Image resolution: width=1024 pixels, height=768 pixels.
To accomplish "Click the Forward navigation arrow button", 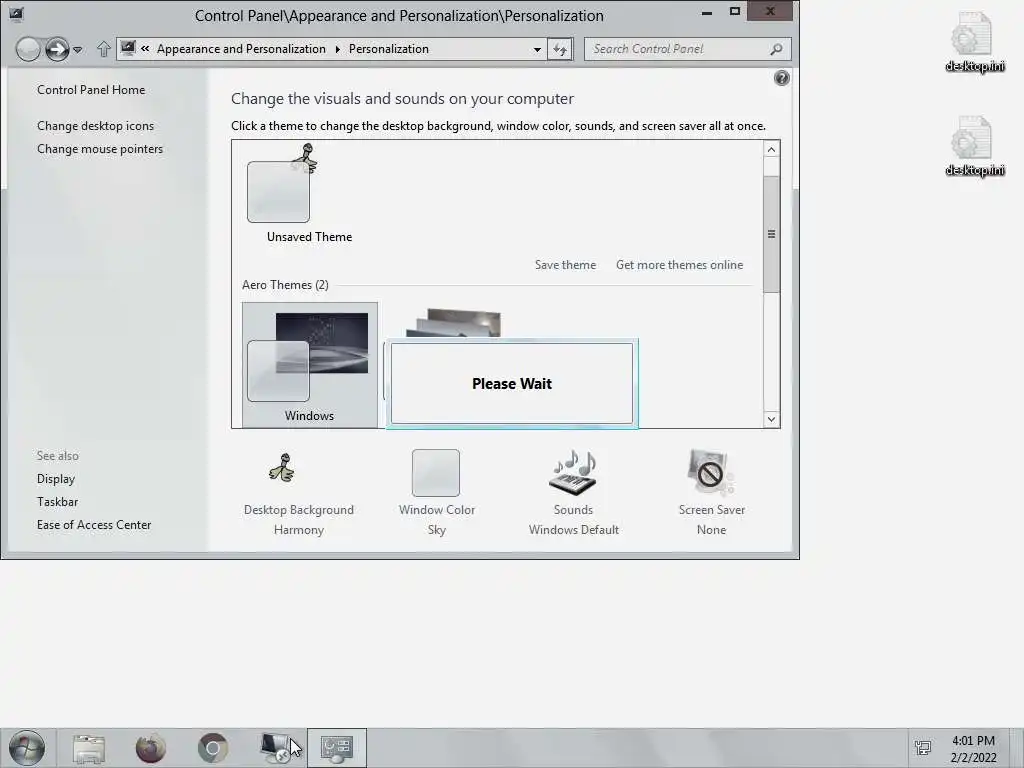I will click(57, 49).
